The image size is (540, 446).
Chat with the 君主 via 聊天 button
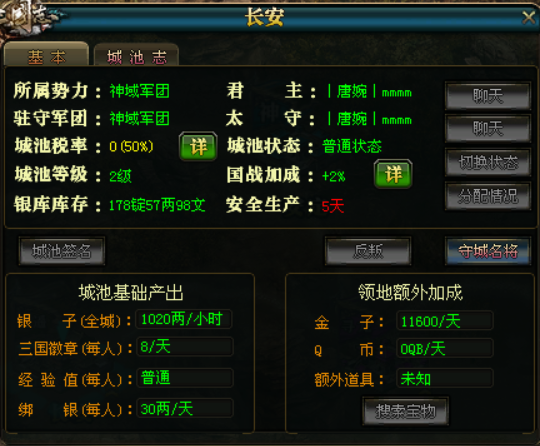coord(488,96)
